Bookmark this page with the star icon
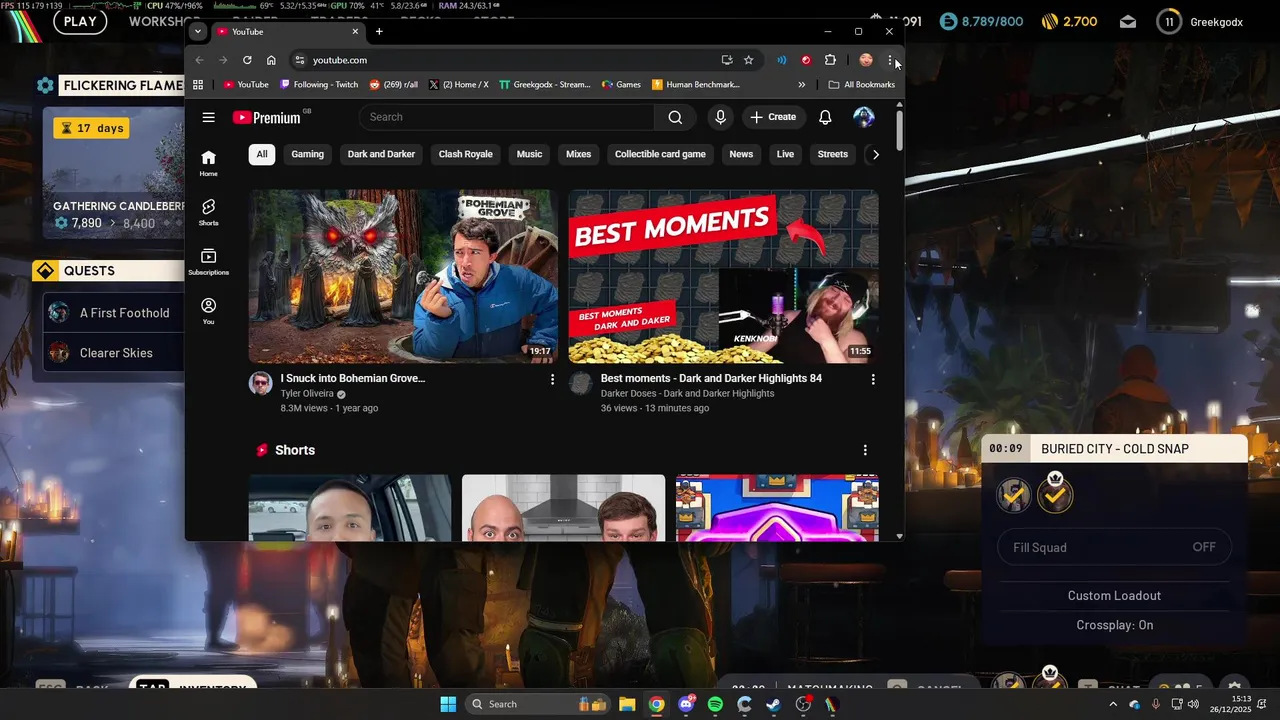Screen dimensions: 1280x720 click(x=748, y=60)
